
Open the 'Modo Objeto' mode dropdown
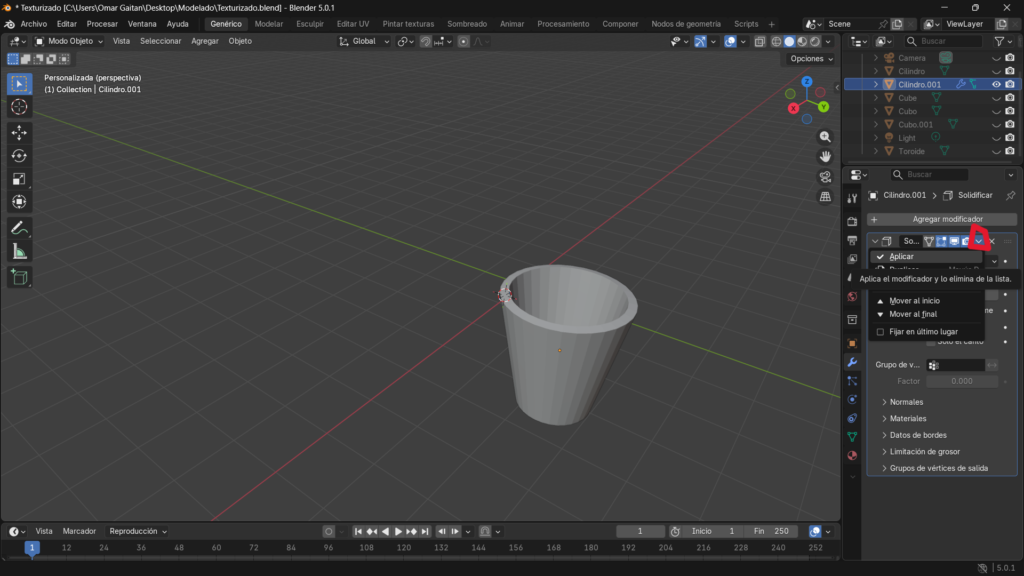pyautogui.click(x=69, y=41)
